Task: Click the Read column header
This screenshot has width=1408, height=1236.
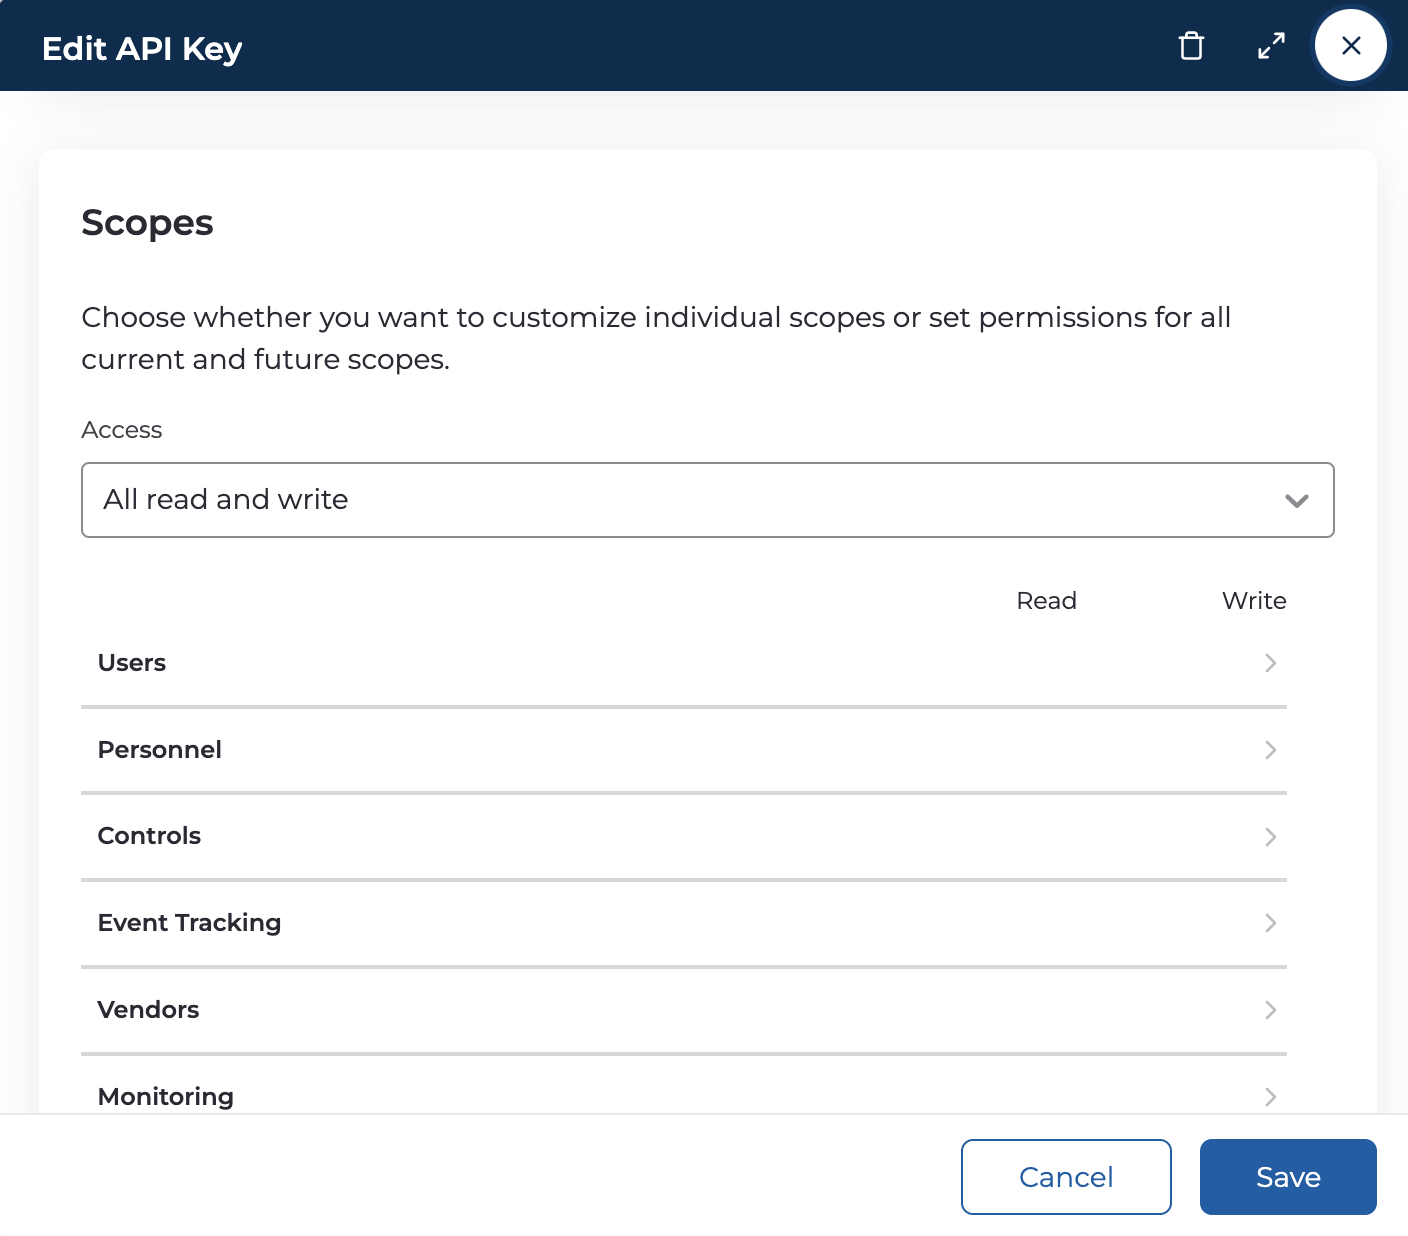Action: (x=1046, y=601)
